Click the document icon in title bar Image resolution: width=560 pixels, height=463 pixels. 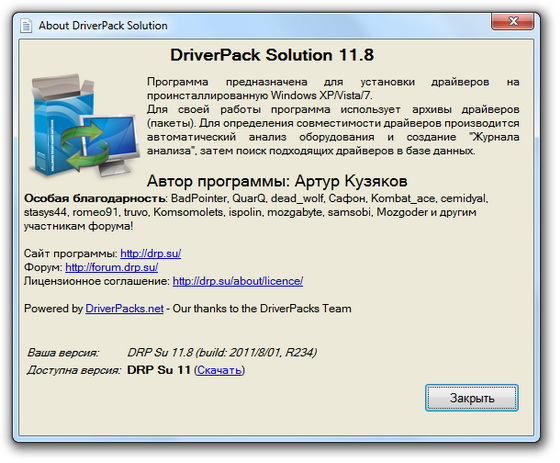point(26,26)
